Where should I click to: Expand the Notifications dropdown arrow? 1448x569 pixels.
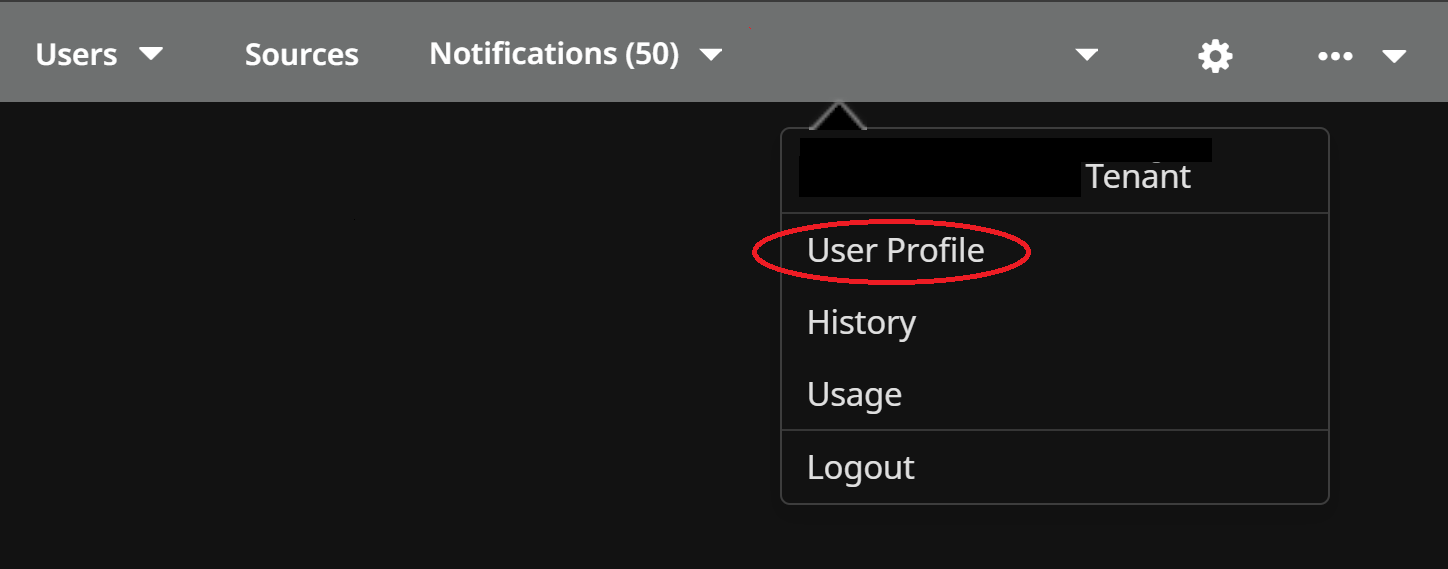711,54
